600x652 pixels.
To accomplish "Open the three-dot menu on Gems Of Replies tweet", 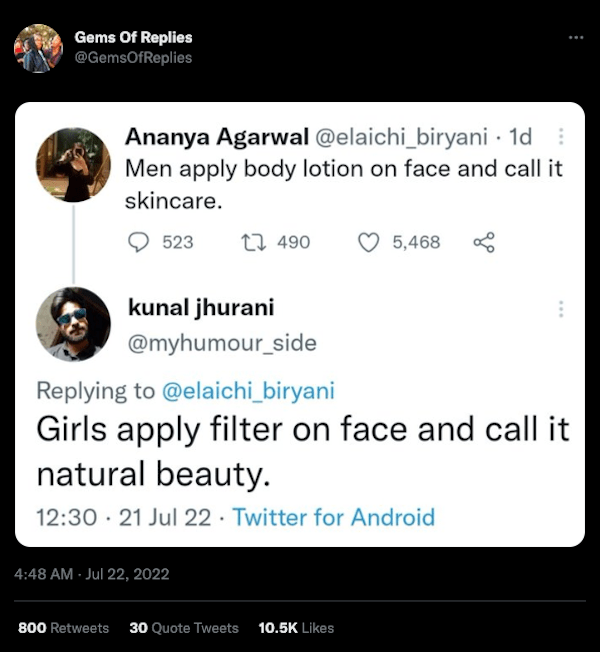I will click(x=575, y=38).
